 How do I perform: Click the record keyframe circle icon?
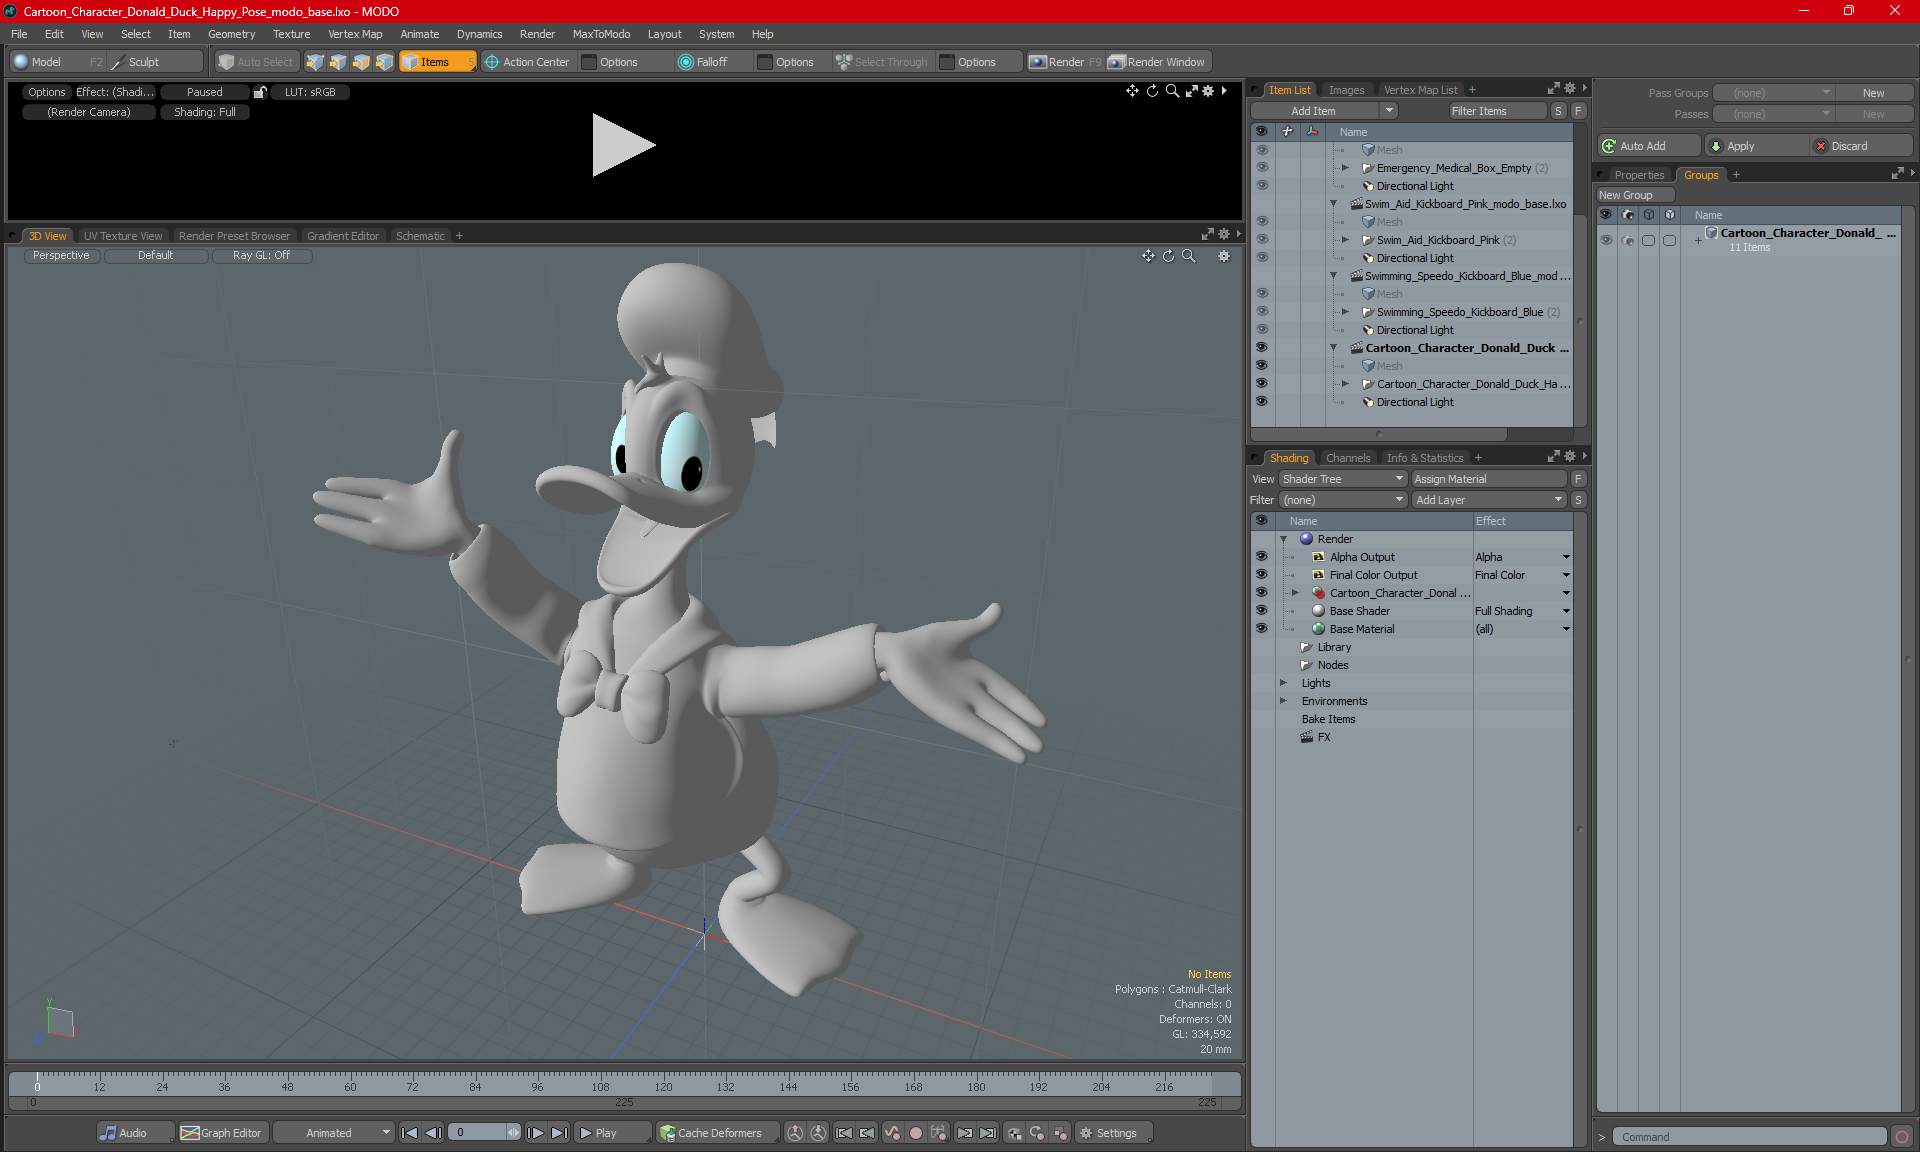pyautogui.click(x=915, y=1133)
